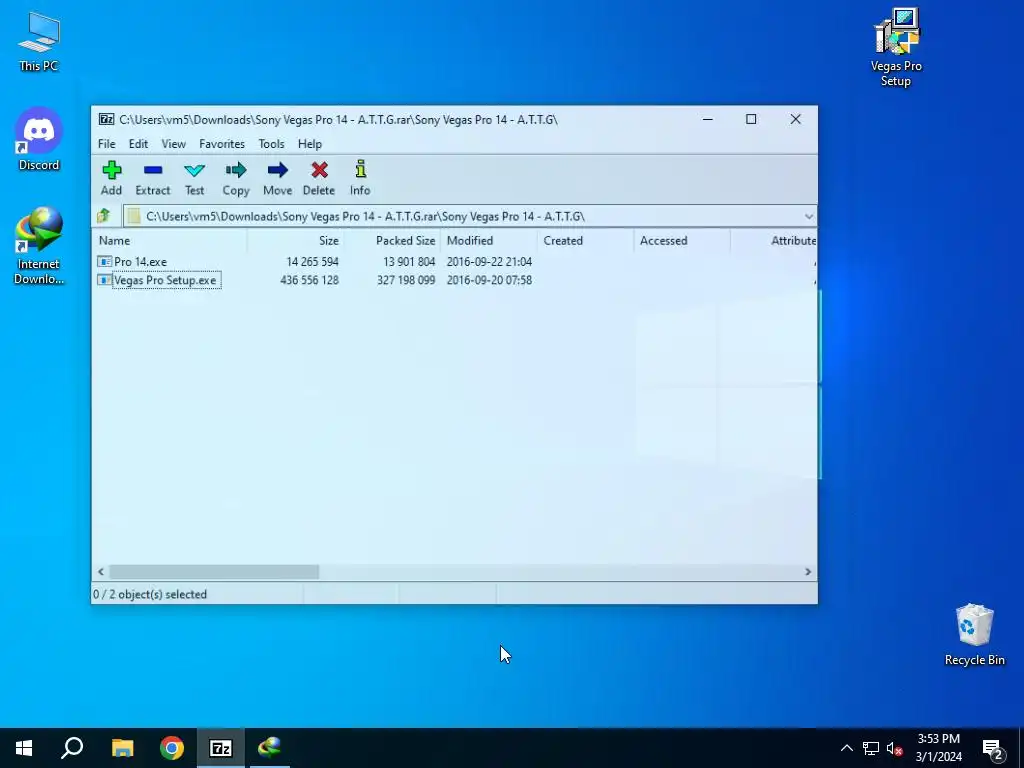Expand the address path dropdown
The image size is (1024, 768).
pos(808,216)
